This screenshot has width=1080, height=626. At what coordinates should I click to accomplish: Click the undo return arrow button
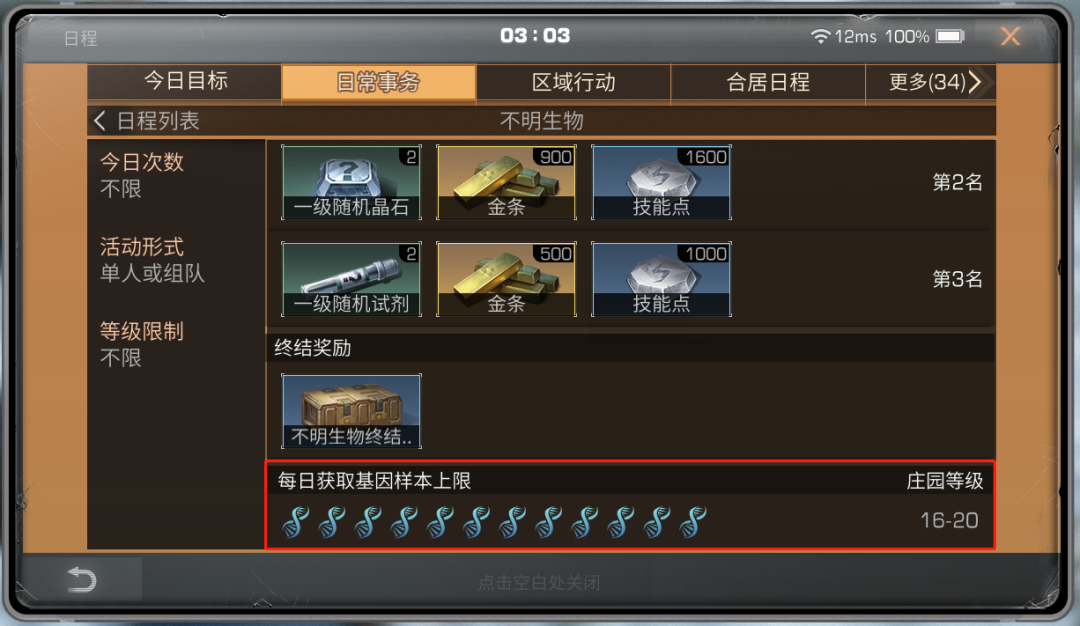(x=81, y=580)
